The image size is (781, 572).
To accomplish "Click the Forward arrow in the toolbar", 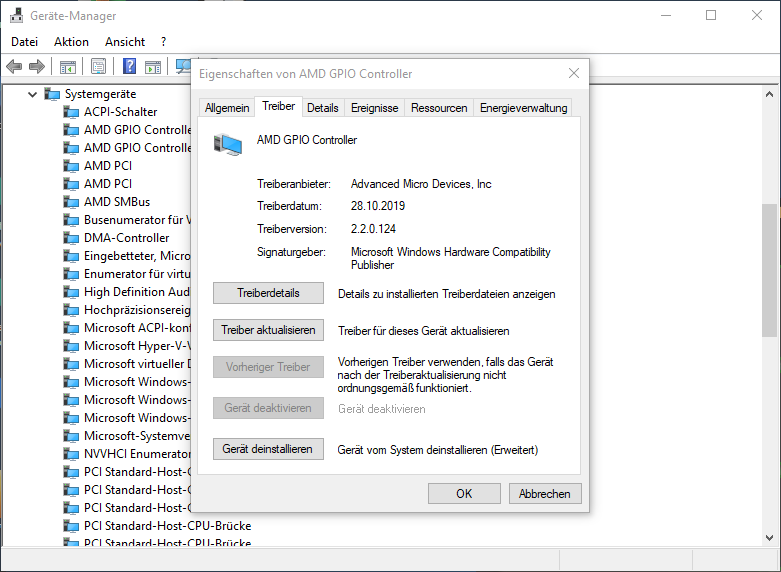I will coord(37,66).
